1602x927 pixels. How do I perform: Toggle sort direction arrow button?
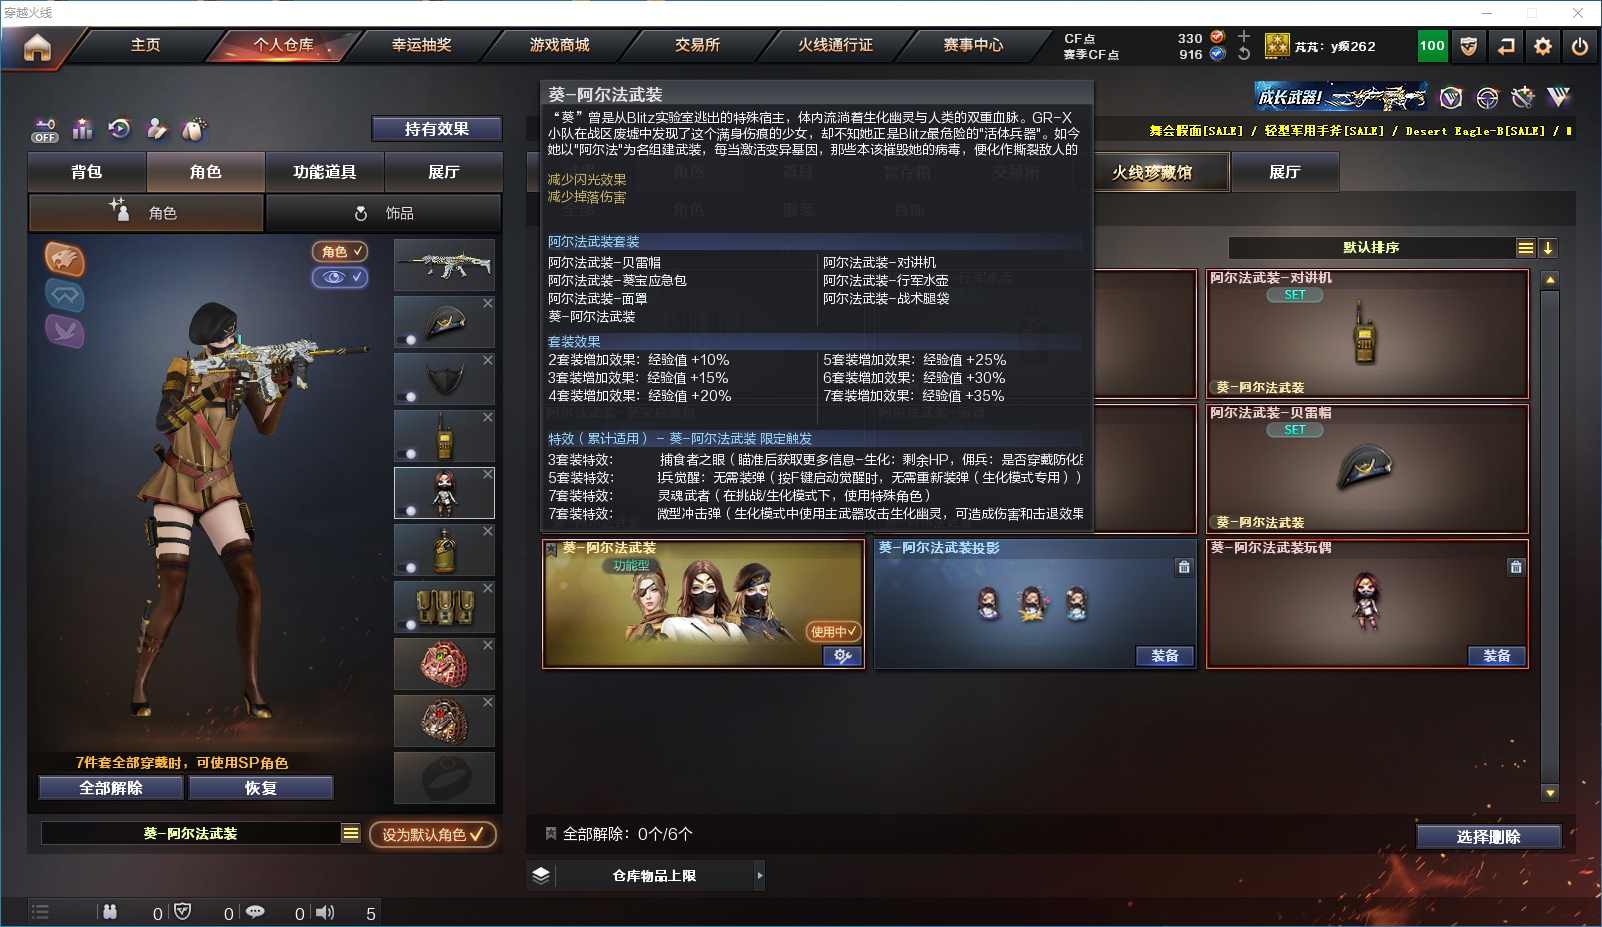coord(1548,248)
